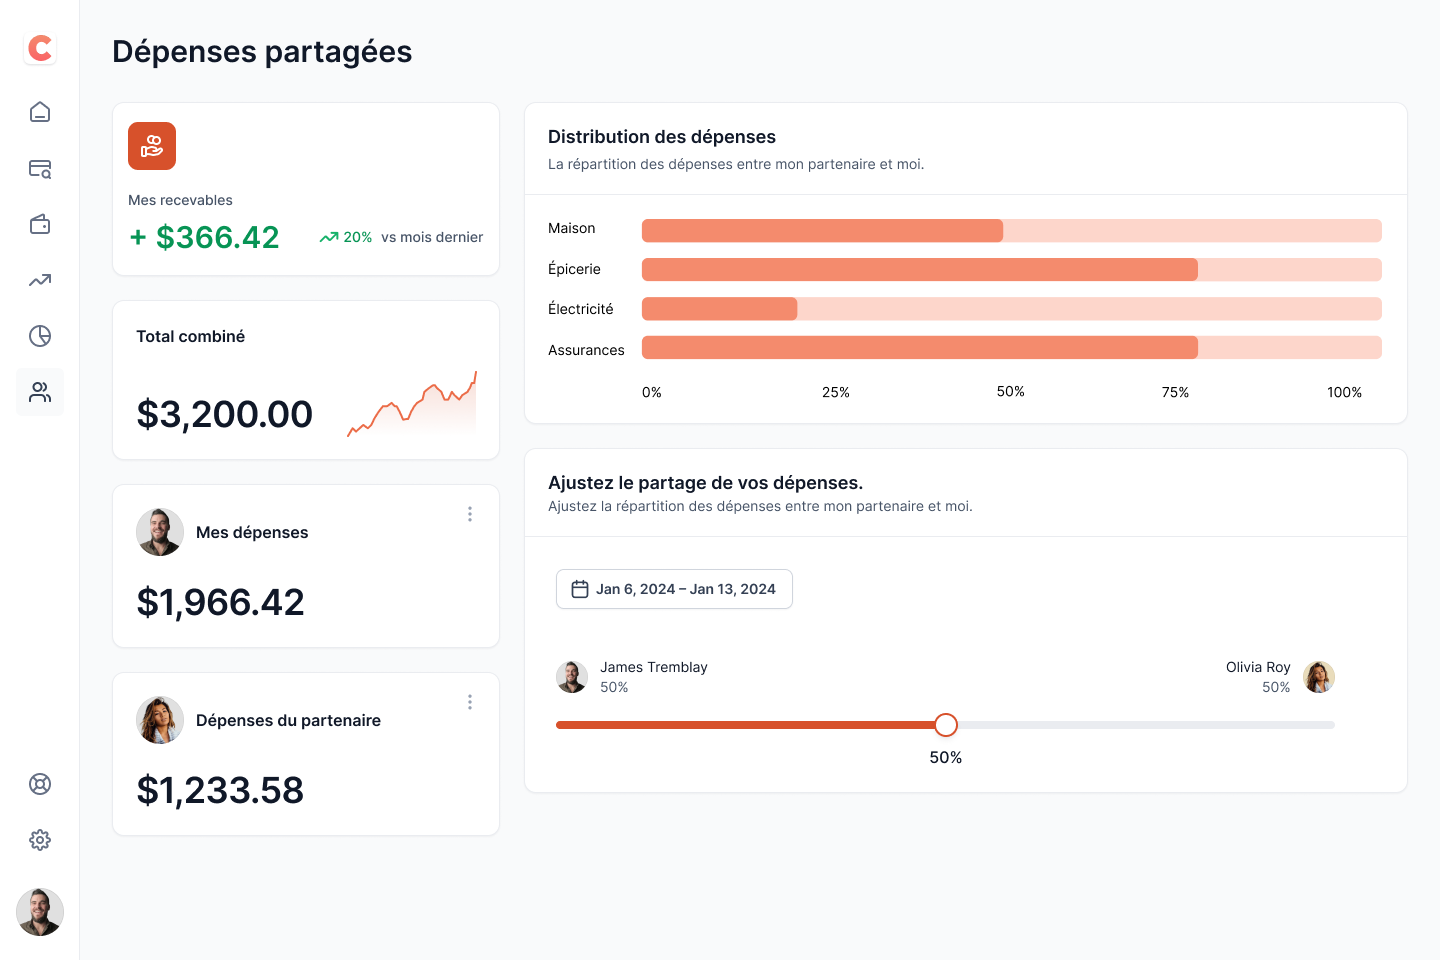The image size is (1440, 960).
Task: Open the pie chart sidebar icon
Action: [40, 336]
